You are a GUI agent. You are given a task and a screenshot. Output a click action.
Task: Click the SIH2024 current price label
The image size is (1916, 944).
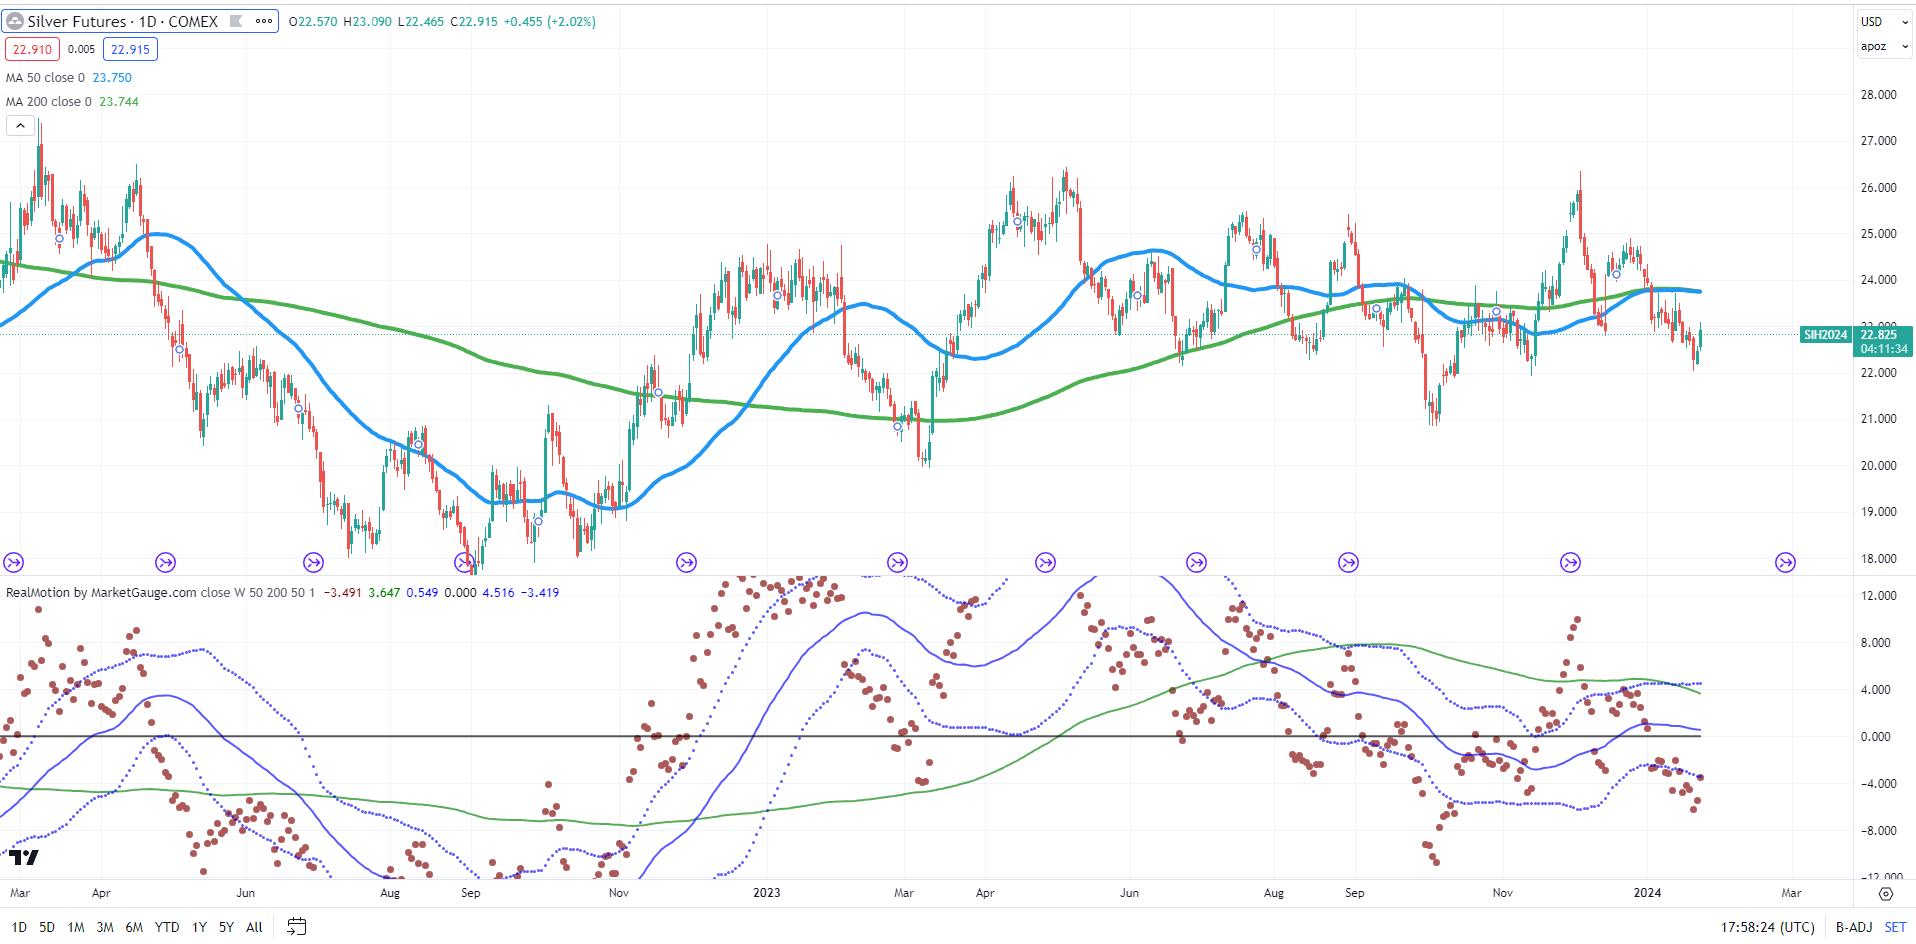[1825, 335]
